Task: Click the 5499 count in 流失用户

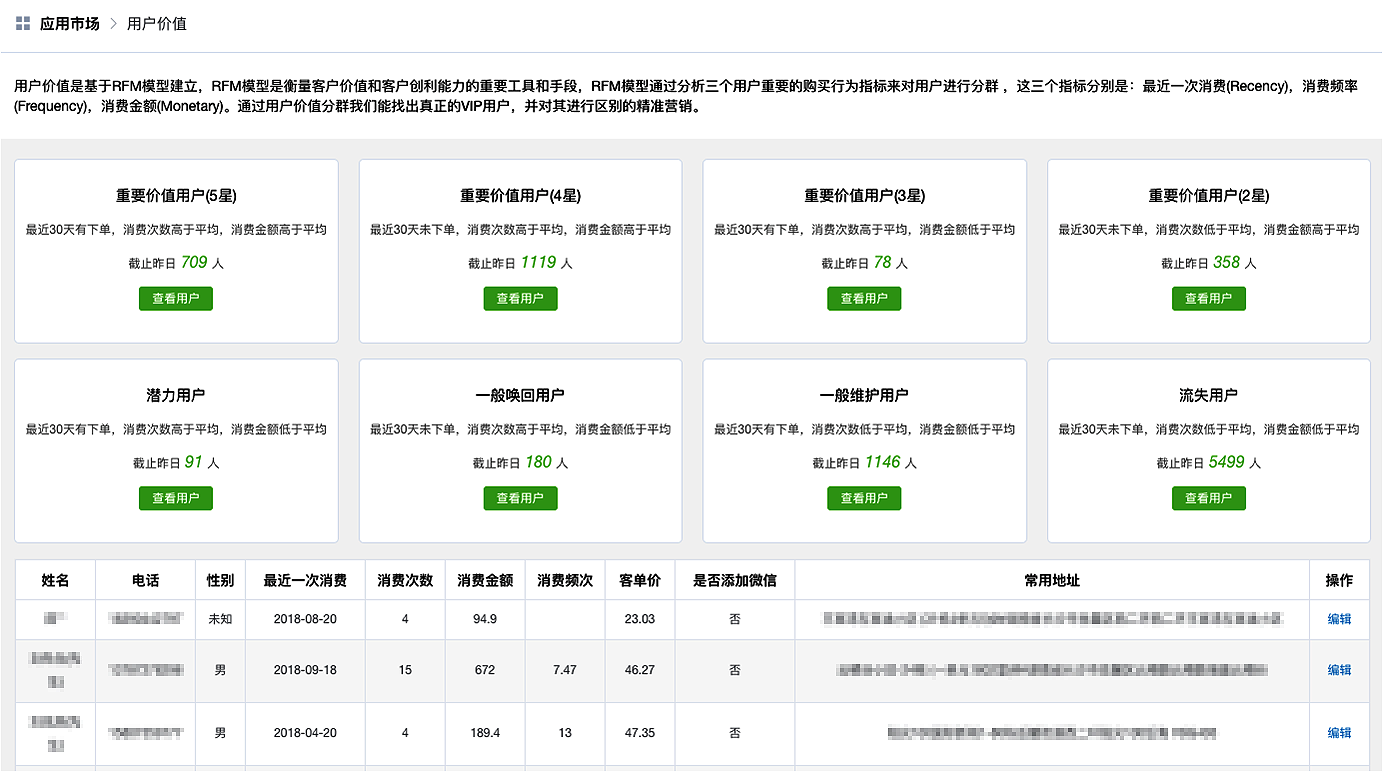Action: [x=1227, y=462]
